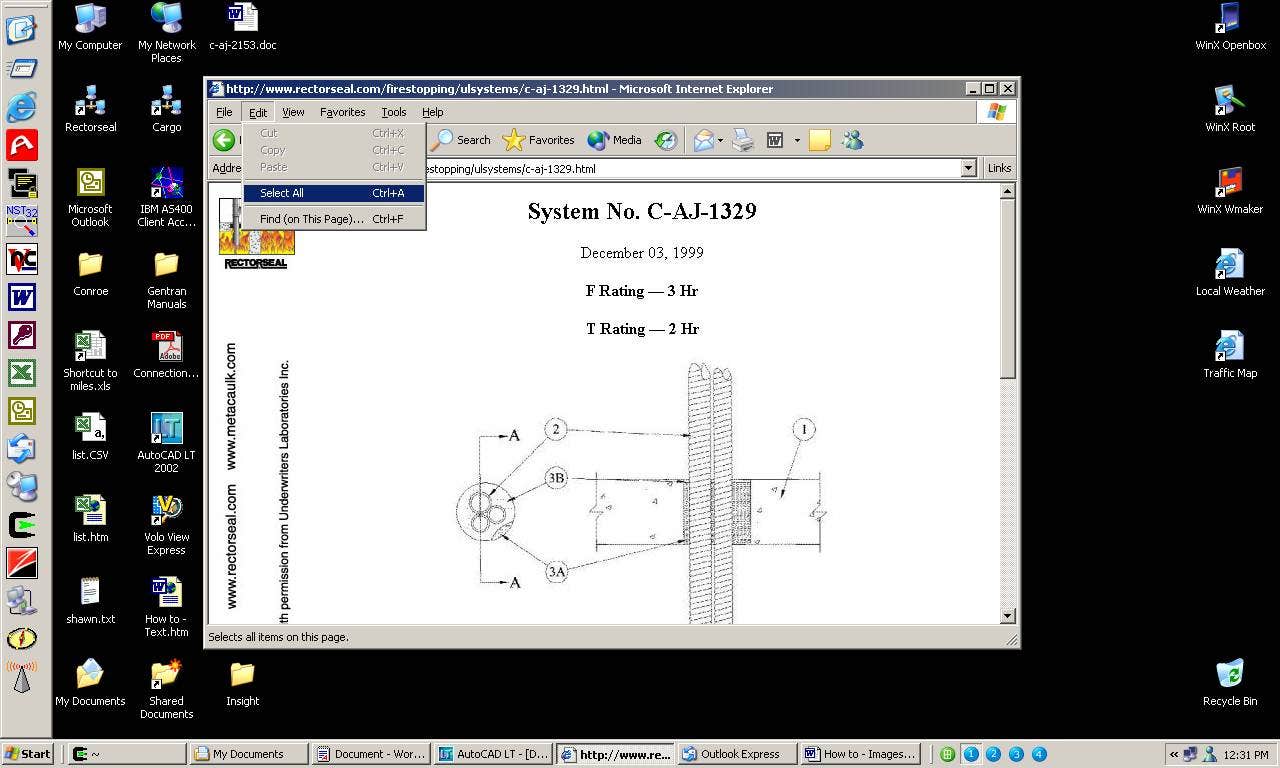Image resolution: width=1280 pixels, height=768 pixels.
Task: Click the Internet Explorer icon in side launcher
Action: 21,106
